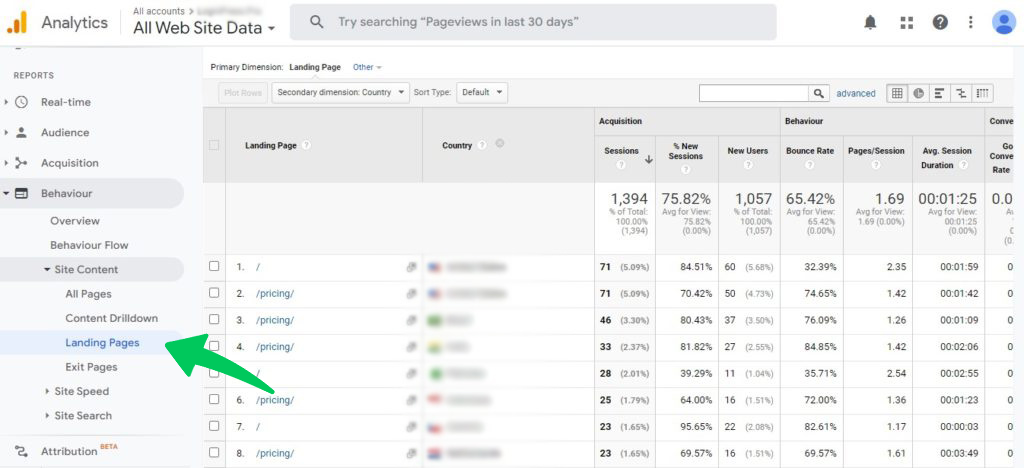Viewport: 1024px width, 468px height.
Task: Click the help question mark icon
Action: coord(940,22)
